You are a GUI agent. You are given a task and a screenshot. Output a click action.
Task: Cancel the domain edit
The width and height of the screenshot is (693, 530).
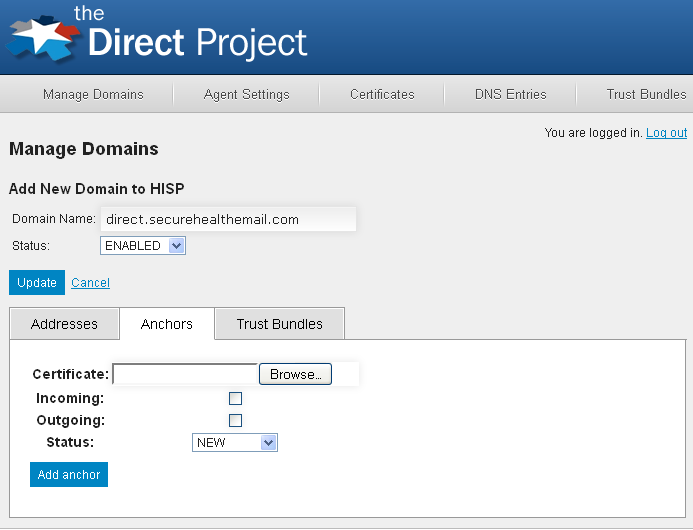(x=90, y=282)
